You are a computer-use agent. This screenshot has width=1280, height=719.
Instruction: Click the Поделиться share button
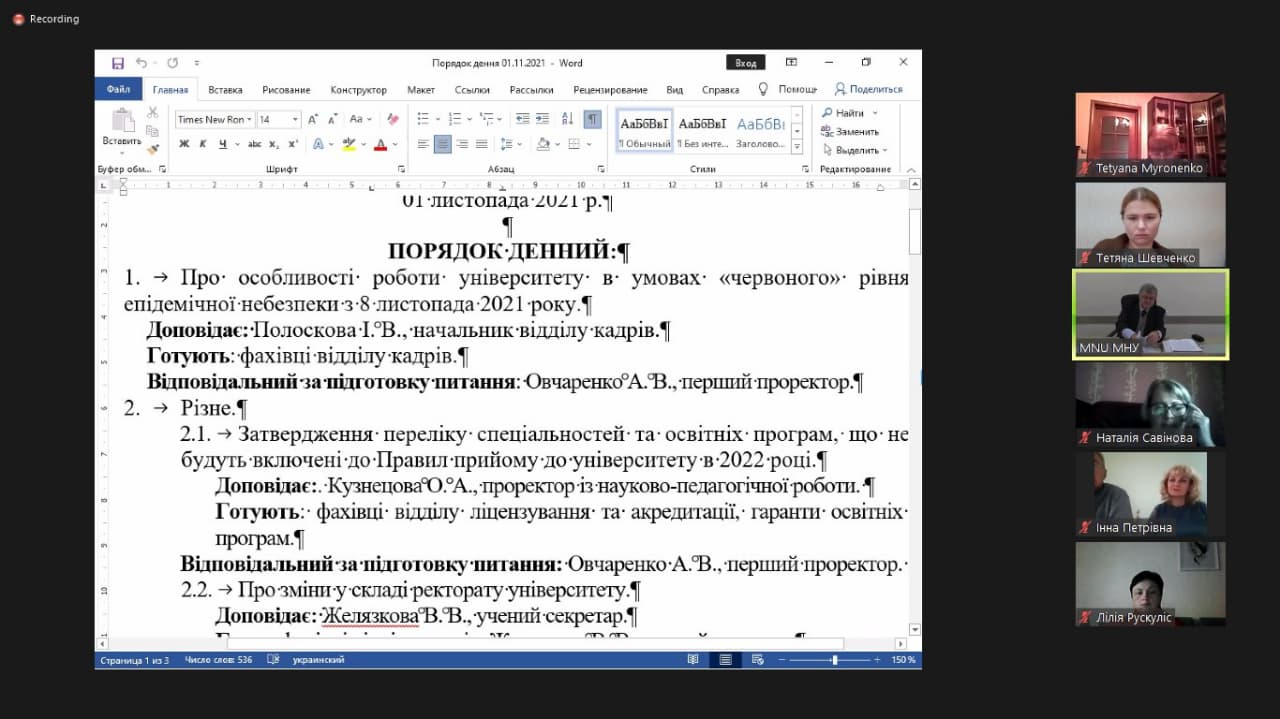click(869, 89)
